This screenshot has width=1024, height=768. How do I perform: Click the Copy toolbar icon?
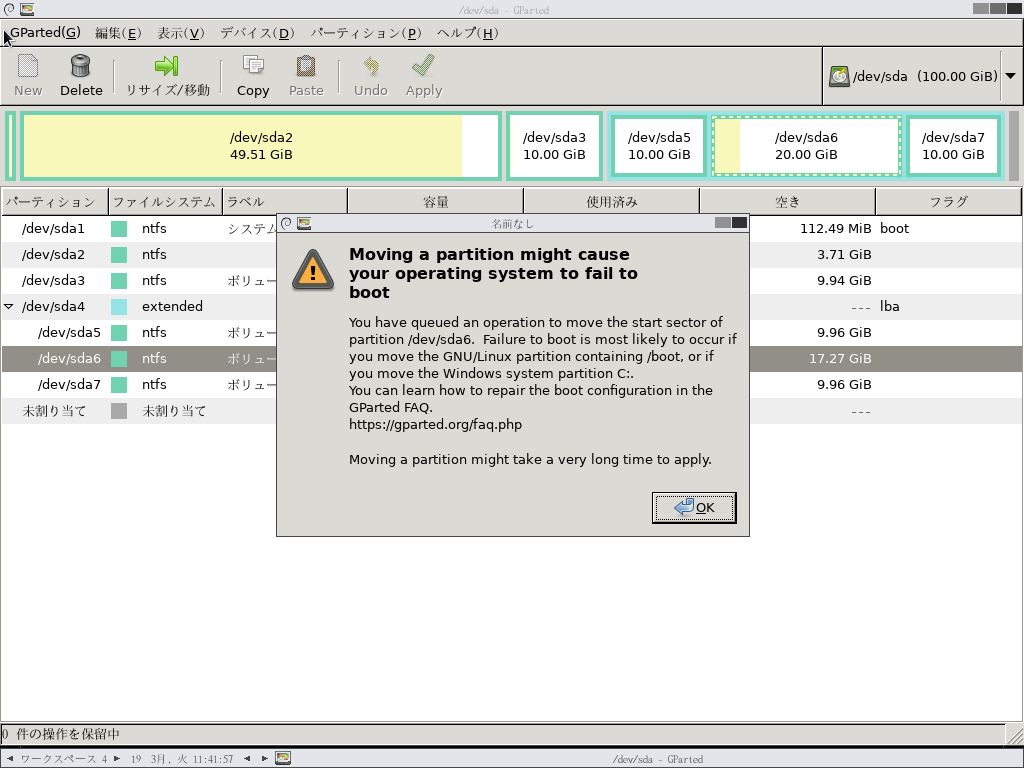point(253,66)
